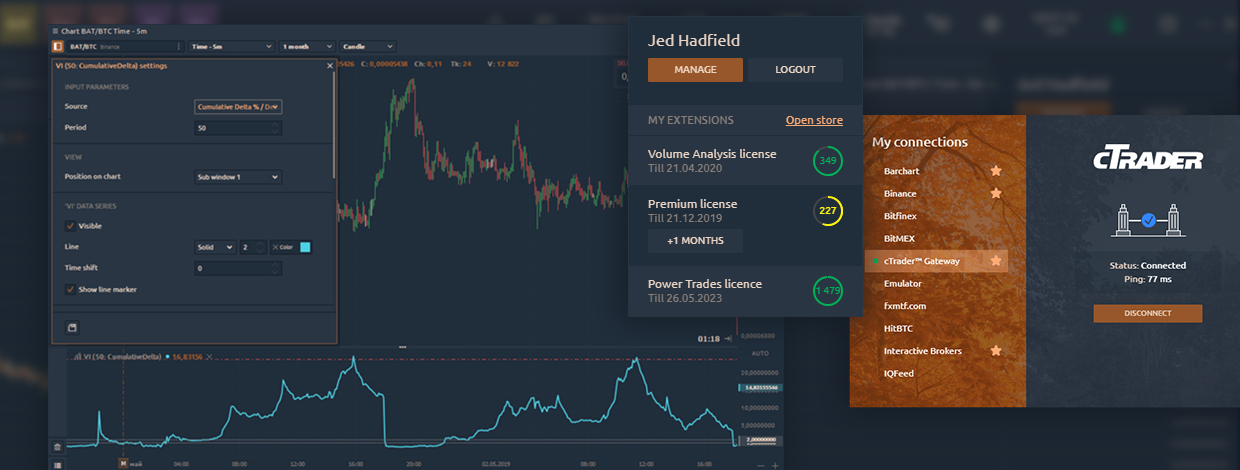
Task: Select Binance in My connections
Action: 900,193
